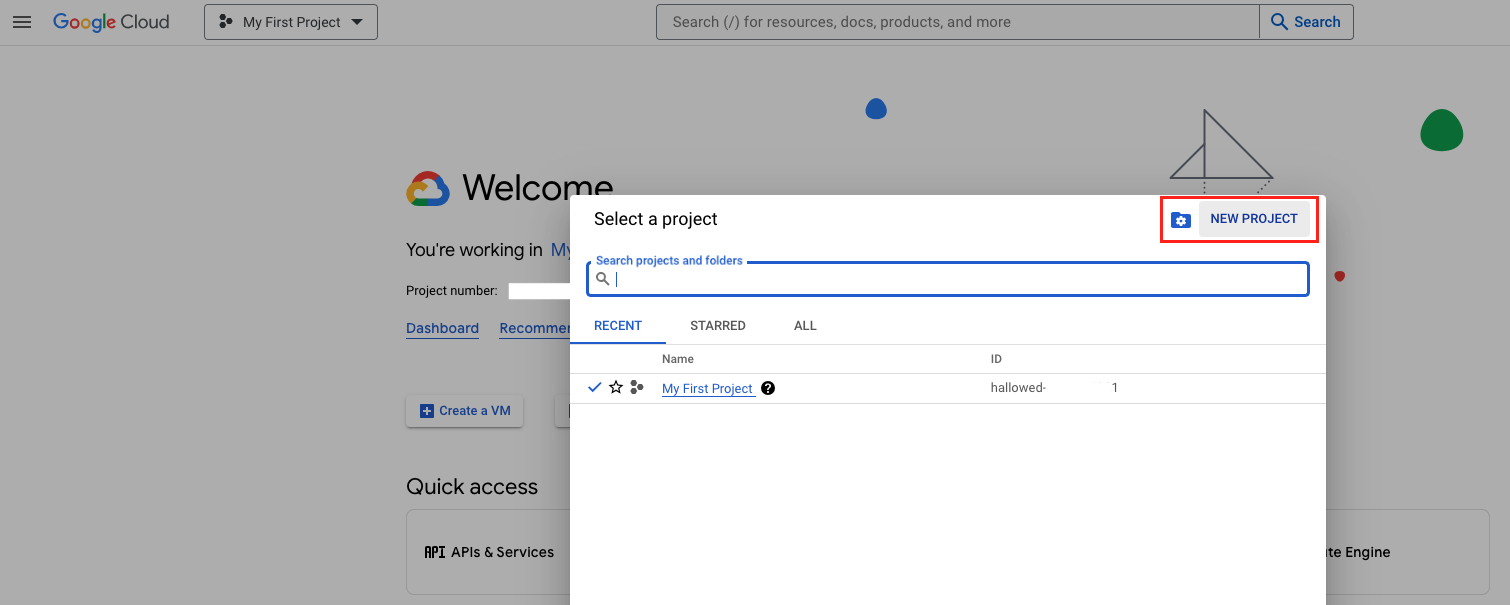Viewport: 1510px width, 605px height.
Task: Click the Google Cloud logo
Action: coord(111,22)
